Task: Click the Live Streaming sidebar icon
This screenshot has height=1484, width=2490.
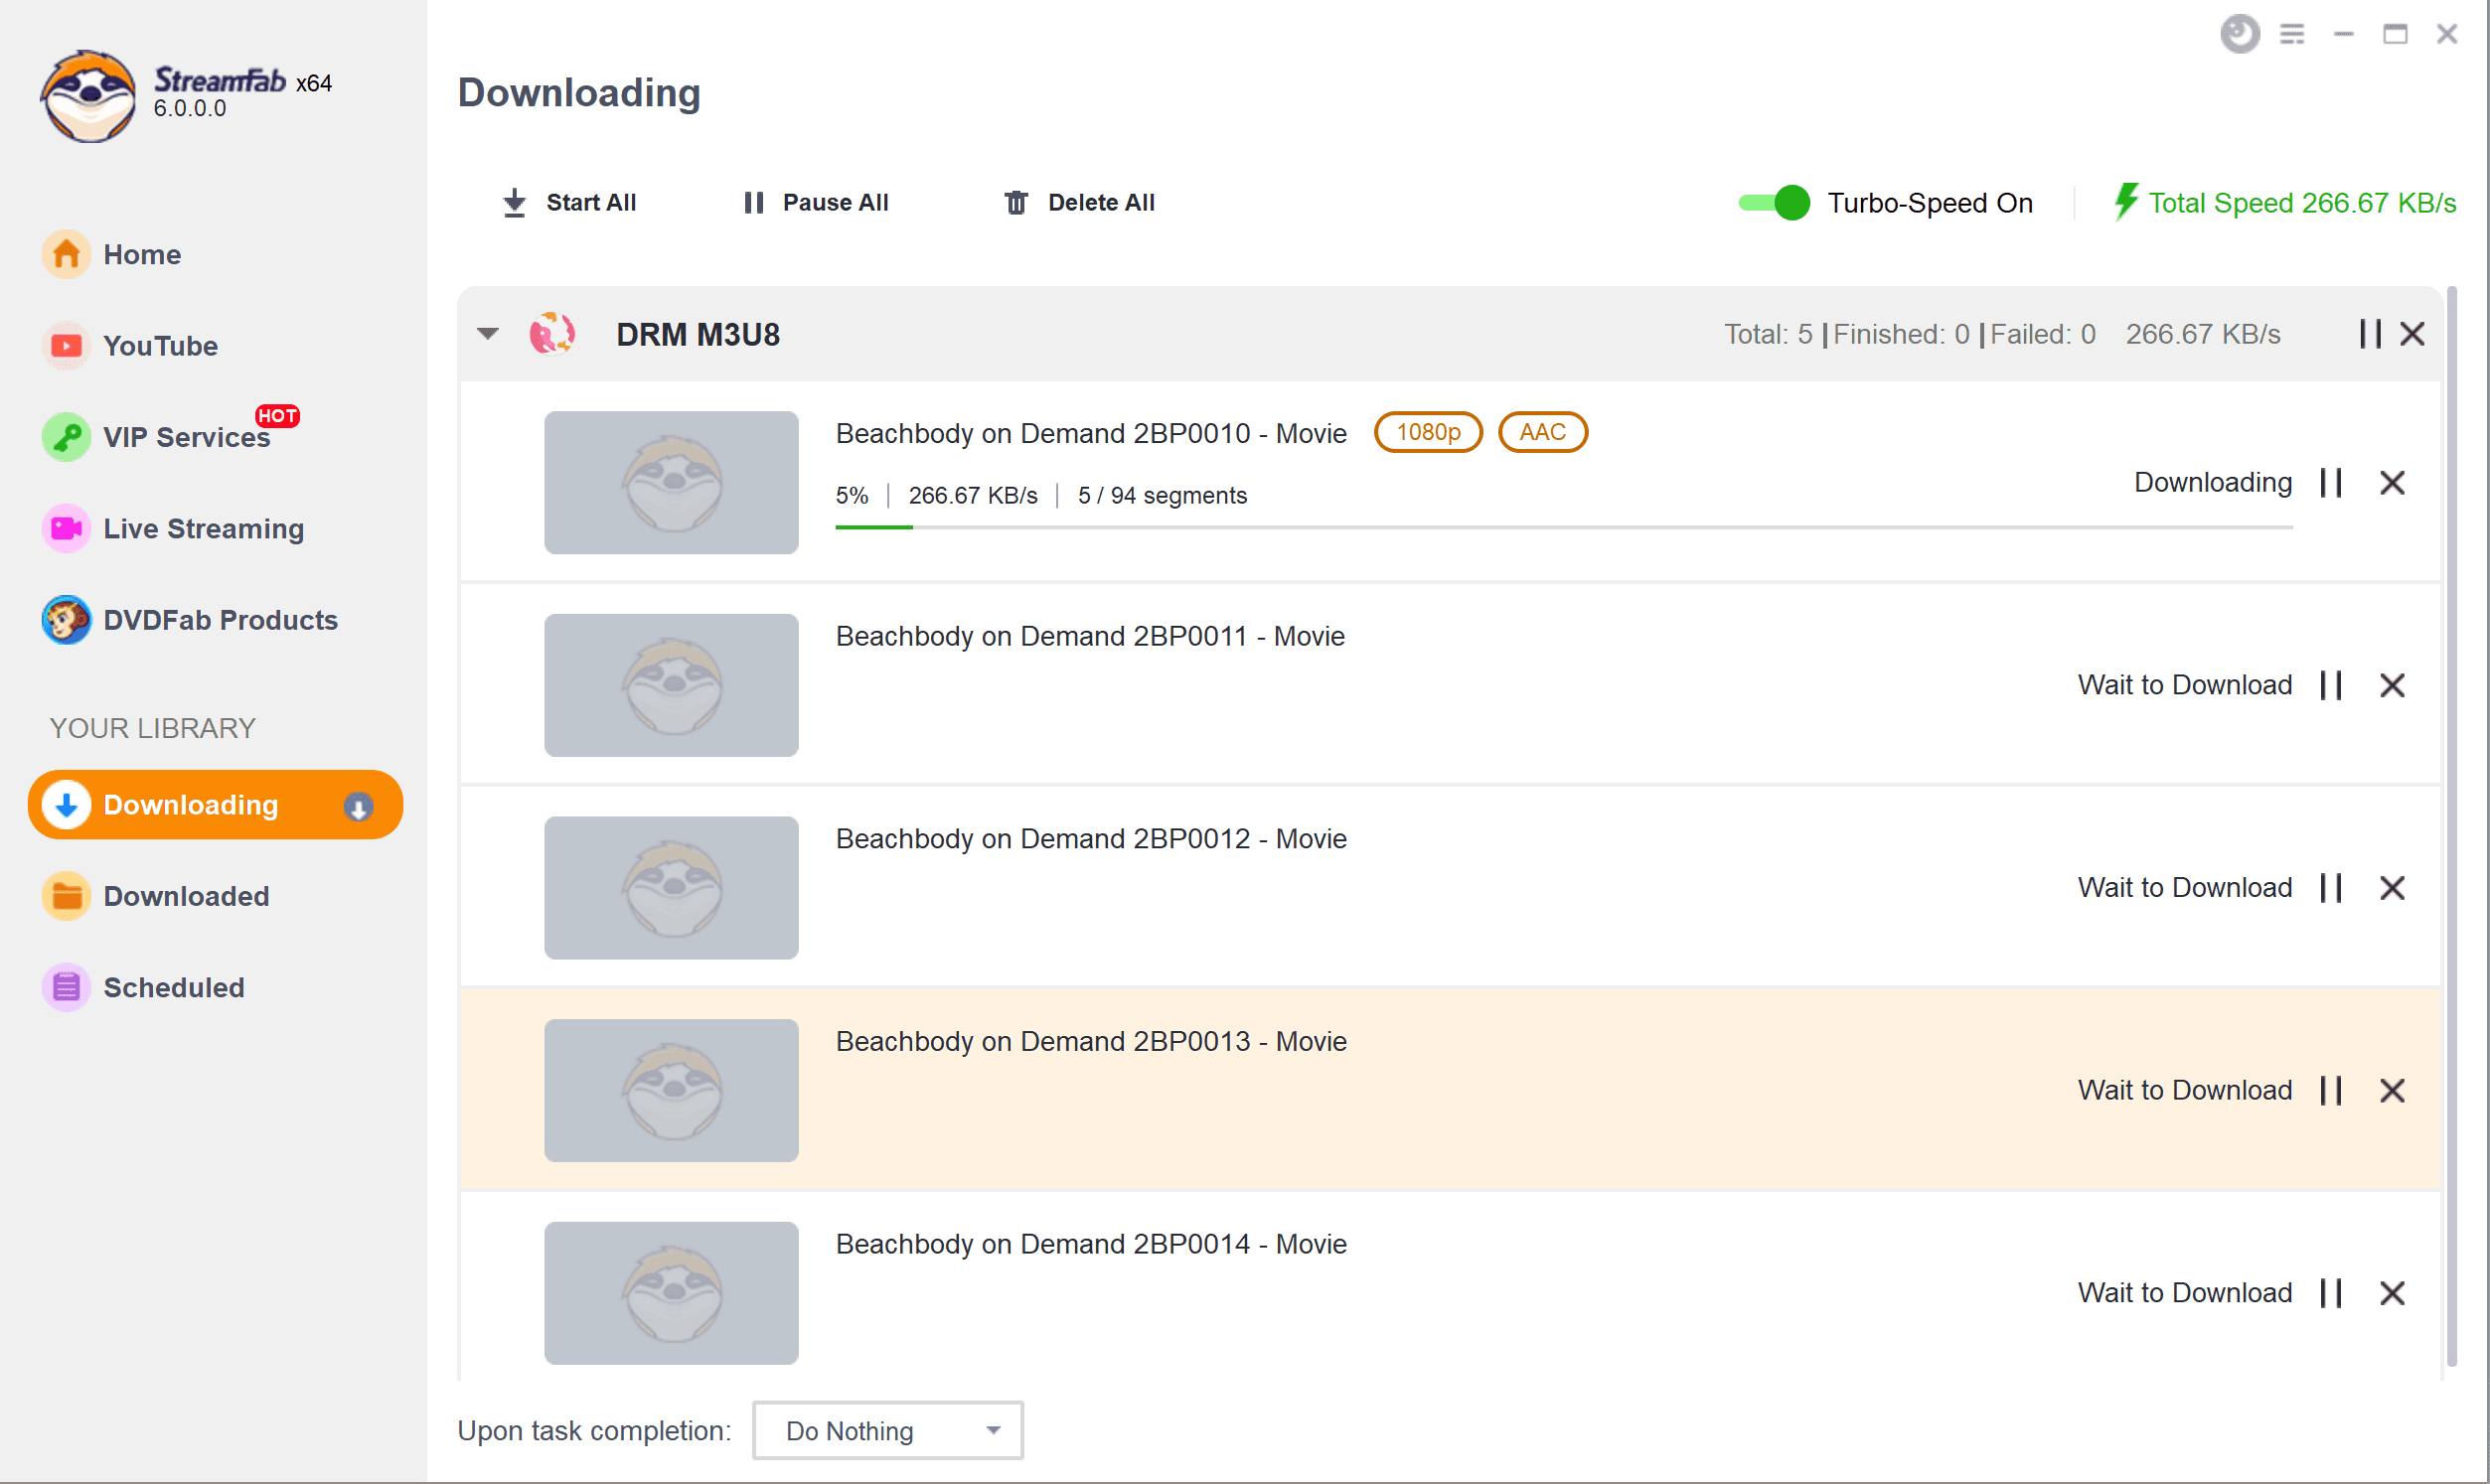Action: 68,528
